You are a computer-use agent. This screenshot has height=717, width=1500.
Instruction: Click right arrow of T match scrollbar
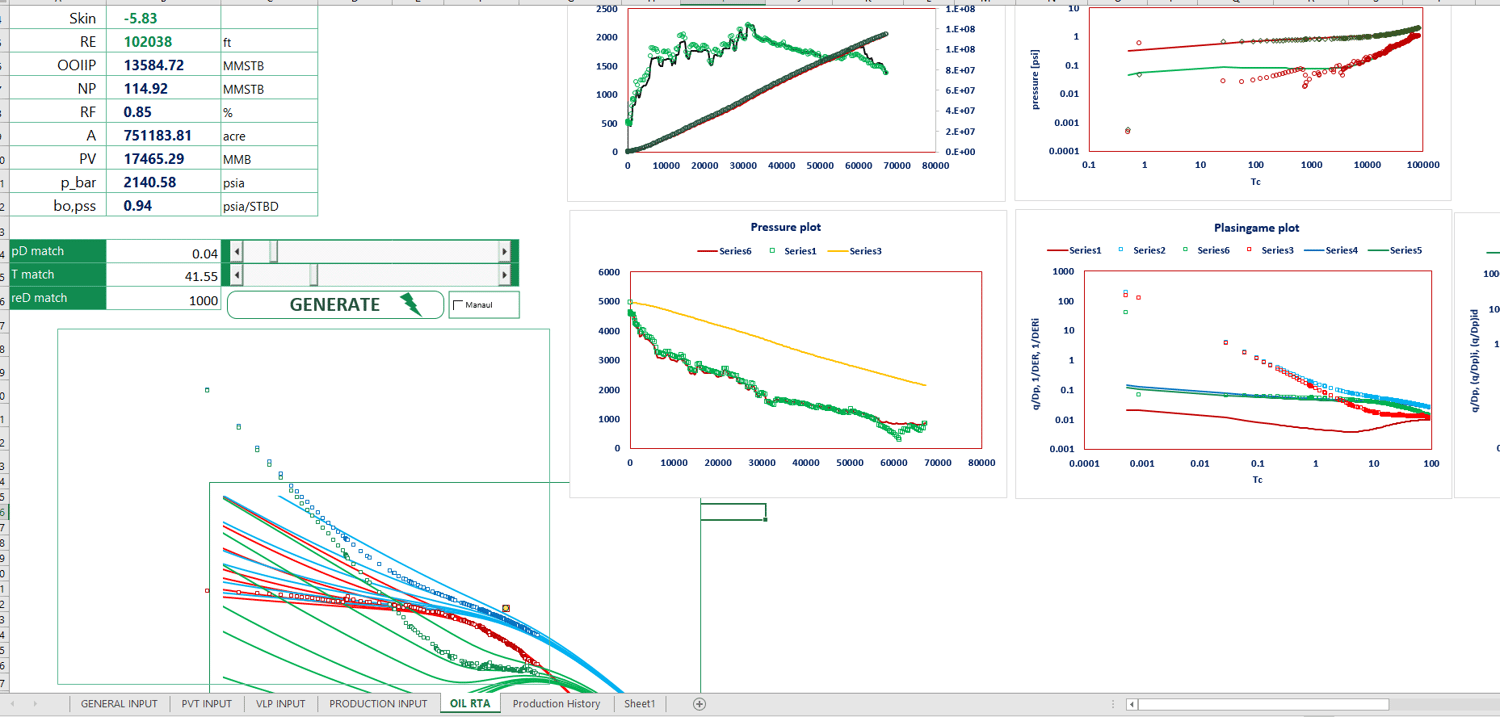click(505, 274)
